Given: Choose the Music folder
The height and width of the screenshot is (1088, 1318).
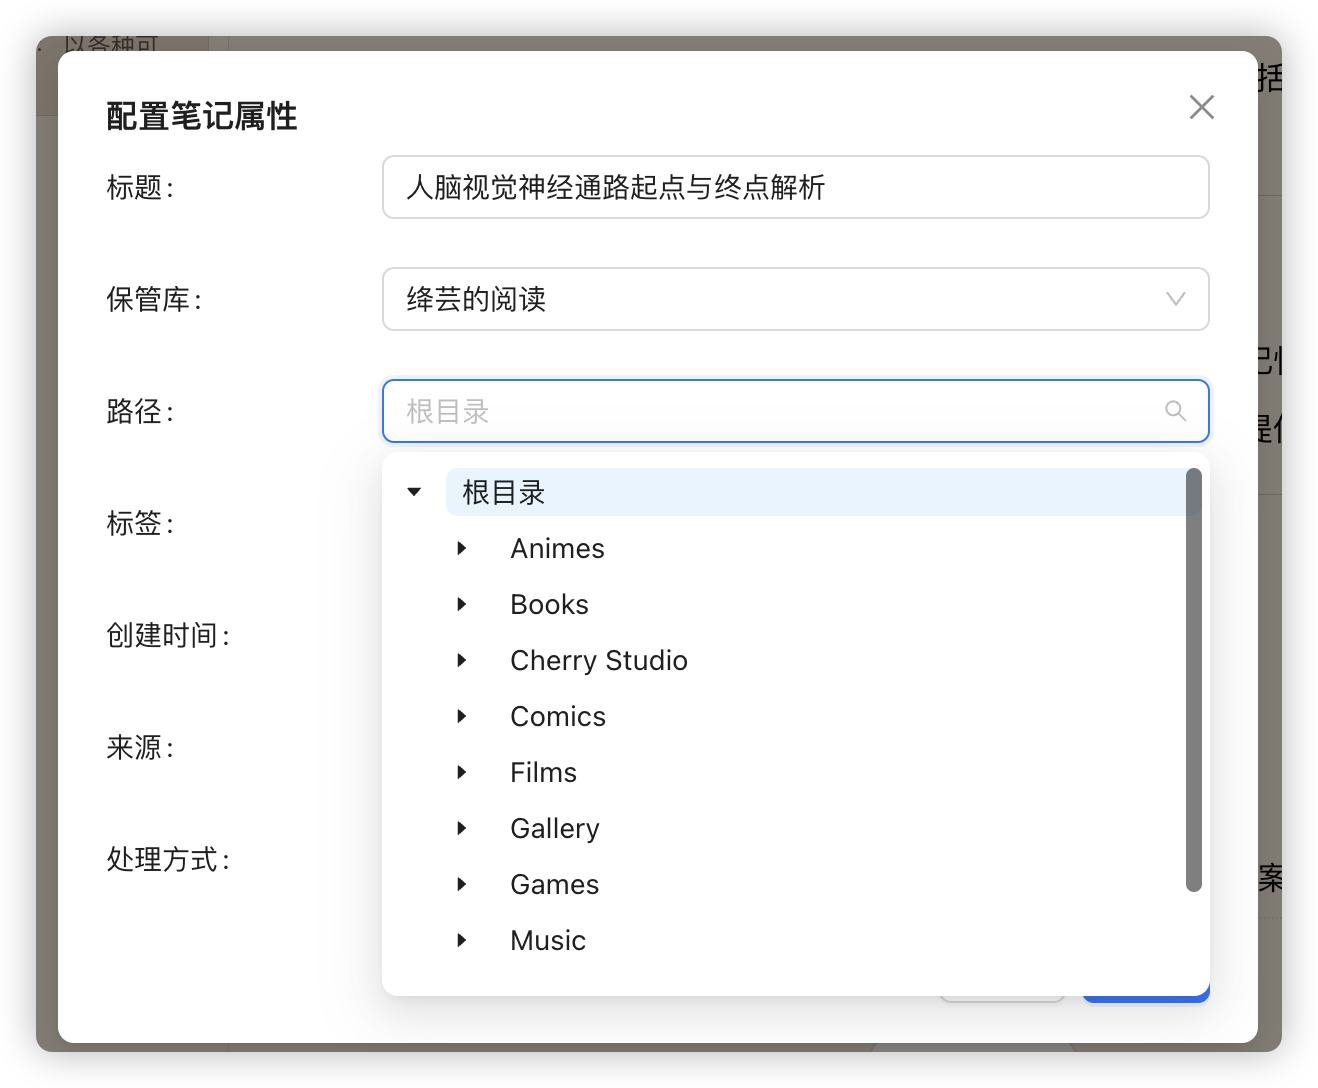Looking at the screenshot, I should (547, 940).
